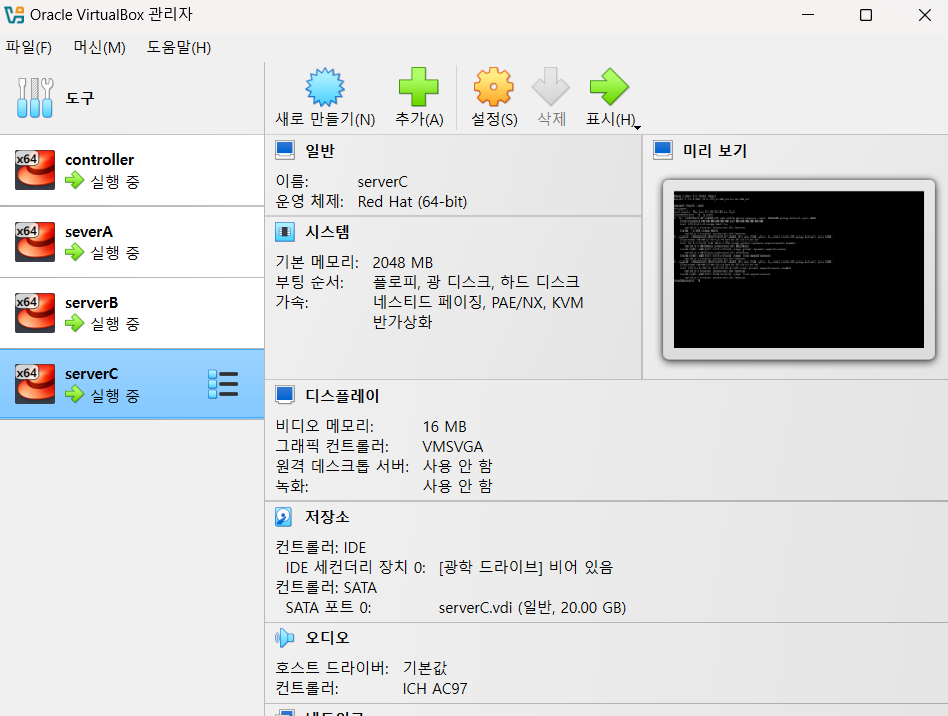Click the Storage (저장소) disk icon
Screen dimensions: 948x716
point(284,517)
